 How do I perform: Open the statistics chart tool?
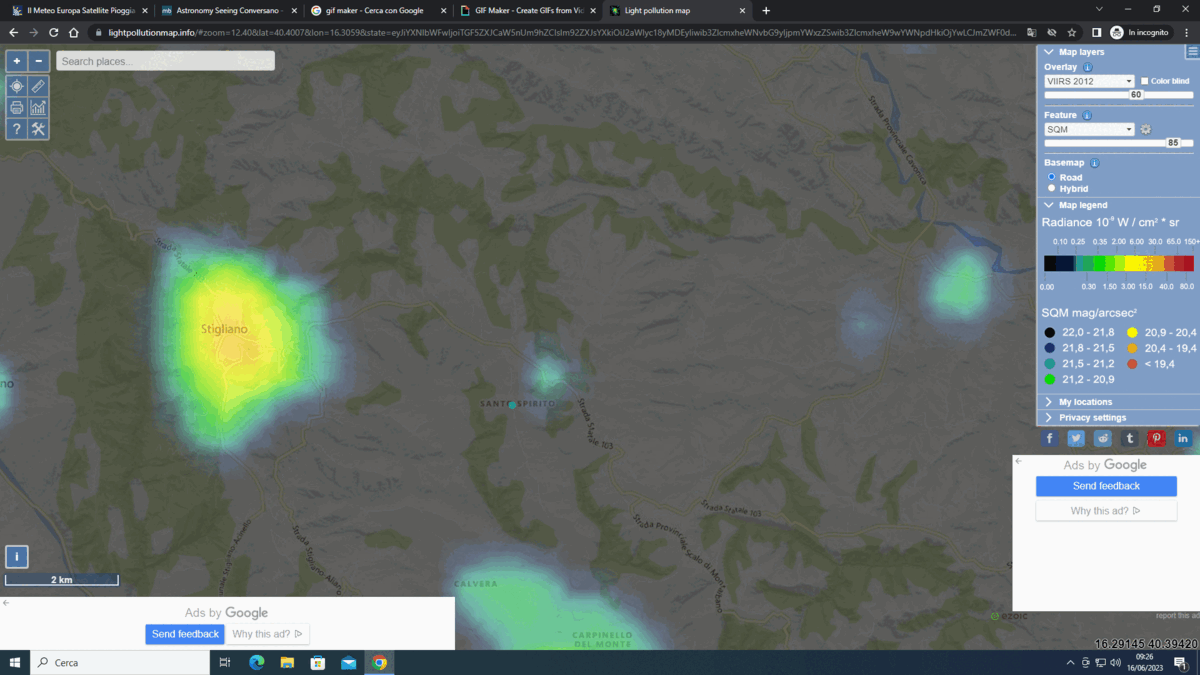click(x=38, y=108)
